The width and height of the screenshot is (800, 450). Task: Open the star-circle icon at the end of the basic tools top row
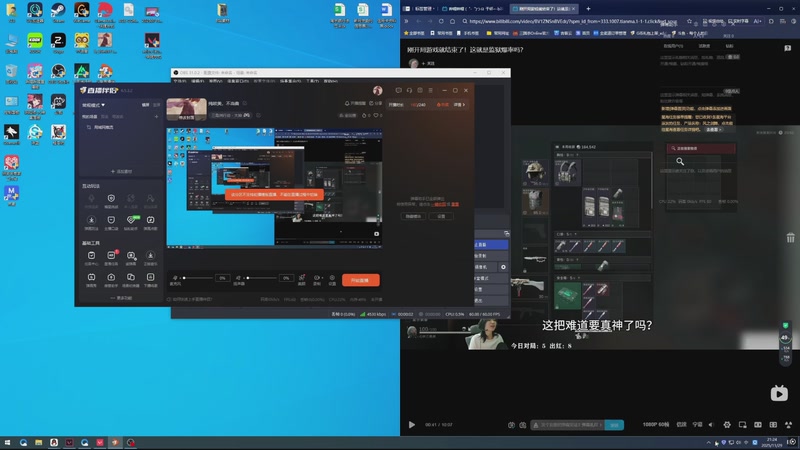(151, 255)
